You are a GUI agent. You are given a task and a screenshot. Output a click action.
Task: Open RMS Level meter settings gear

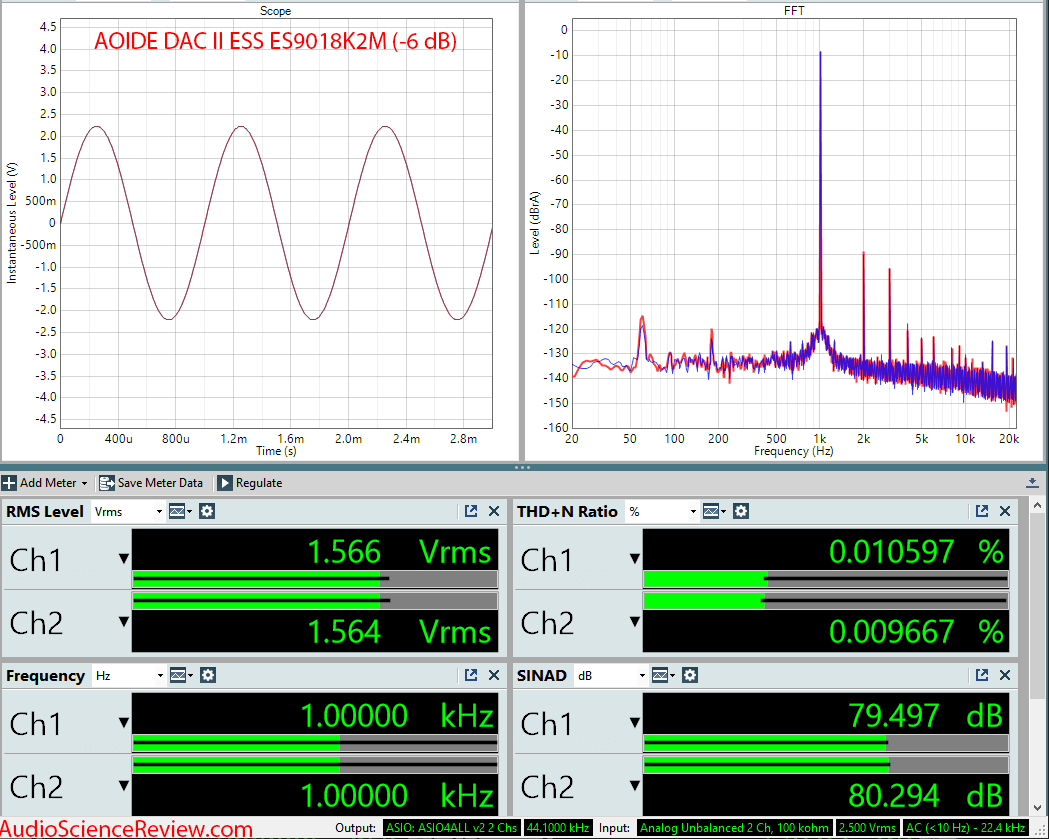tap(207, 512)
